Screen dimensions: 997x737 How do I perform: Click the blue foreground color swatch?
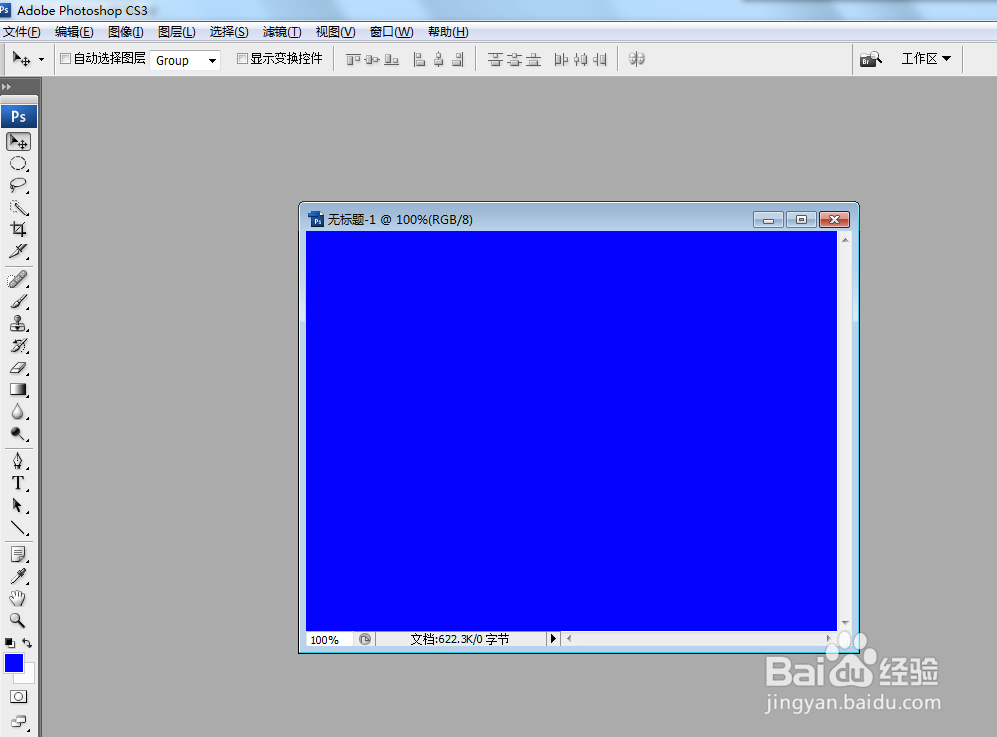coord(13,663)
